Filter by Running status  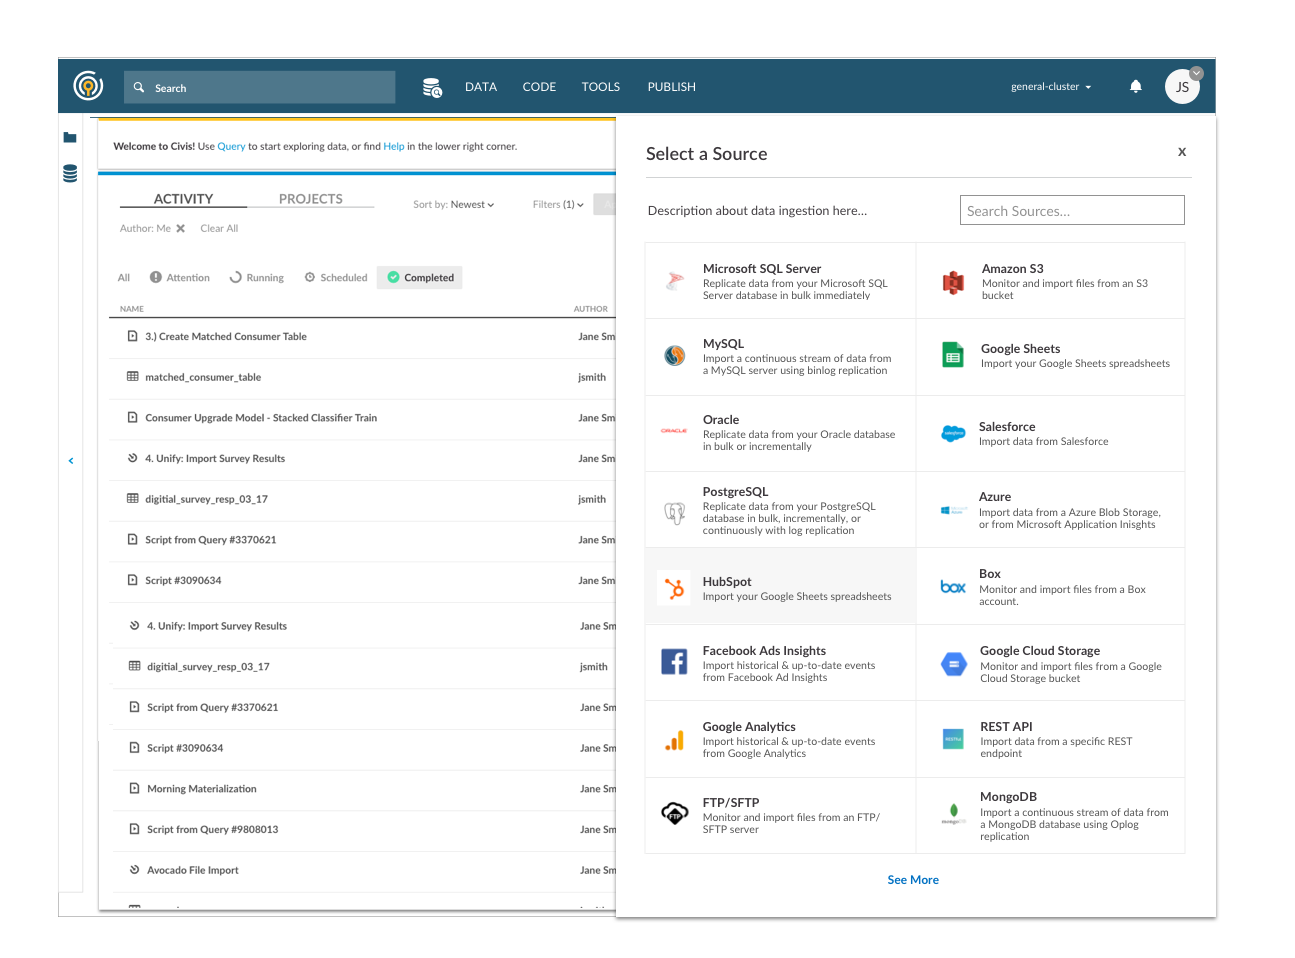[257, 278]
